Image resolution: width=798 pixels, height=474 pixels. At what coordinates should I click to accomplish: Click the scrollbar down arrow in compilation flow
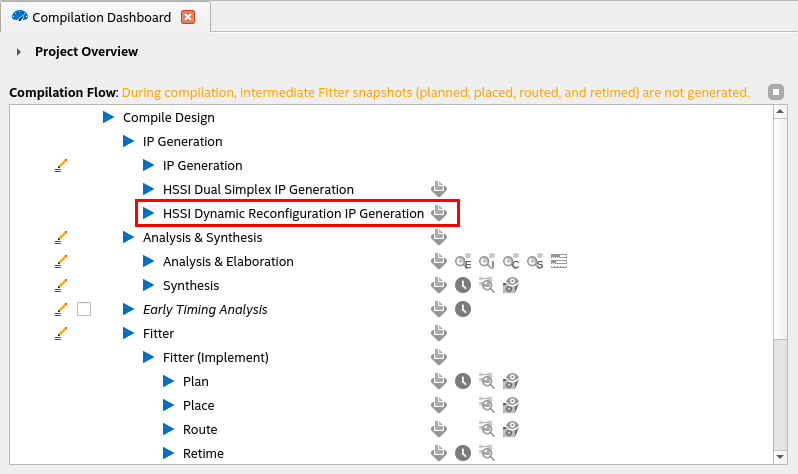[780, 455]
